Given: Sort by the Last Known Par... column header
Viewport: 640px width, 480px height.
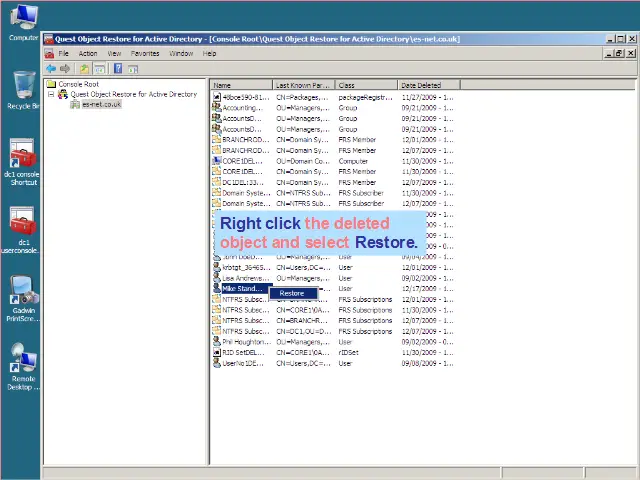Looking at the screenshot, I should (x=304, y=85).
